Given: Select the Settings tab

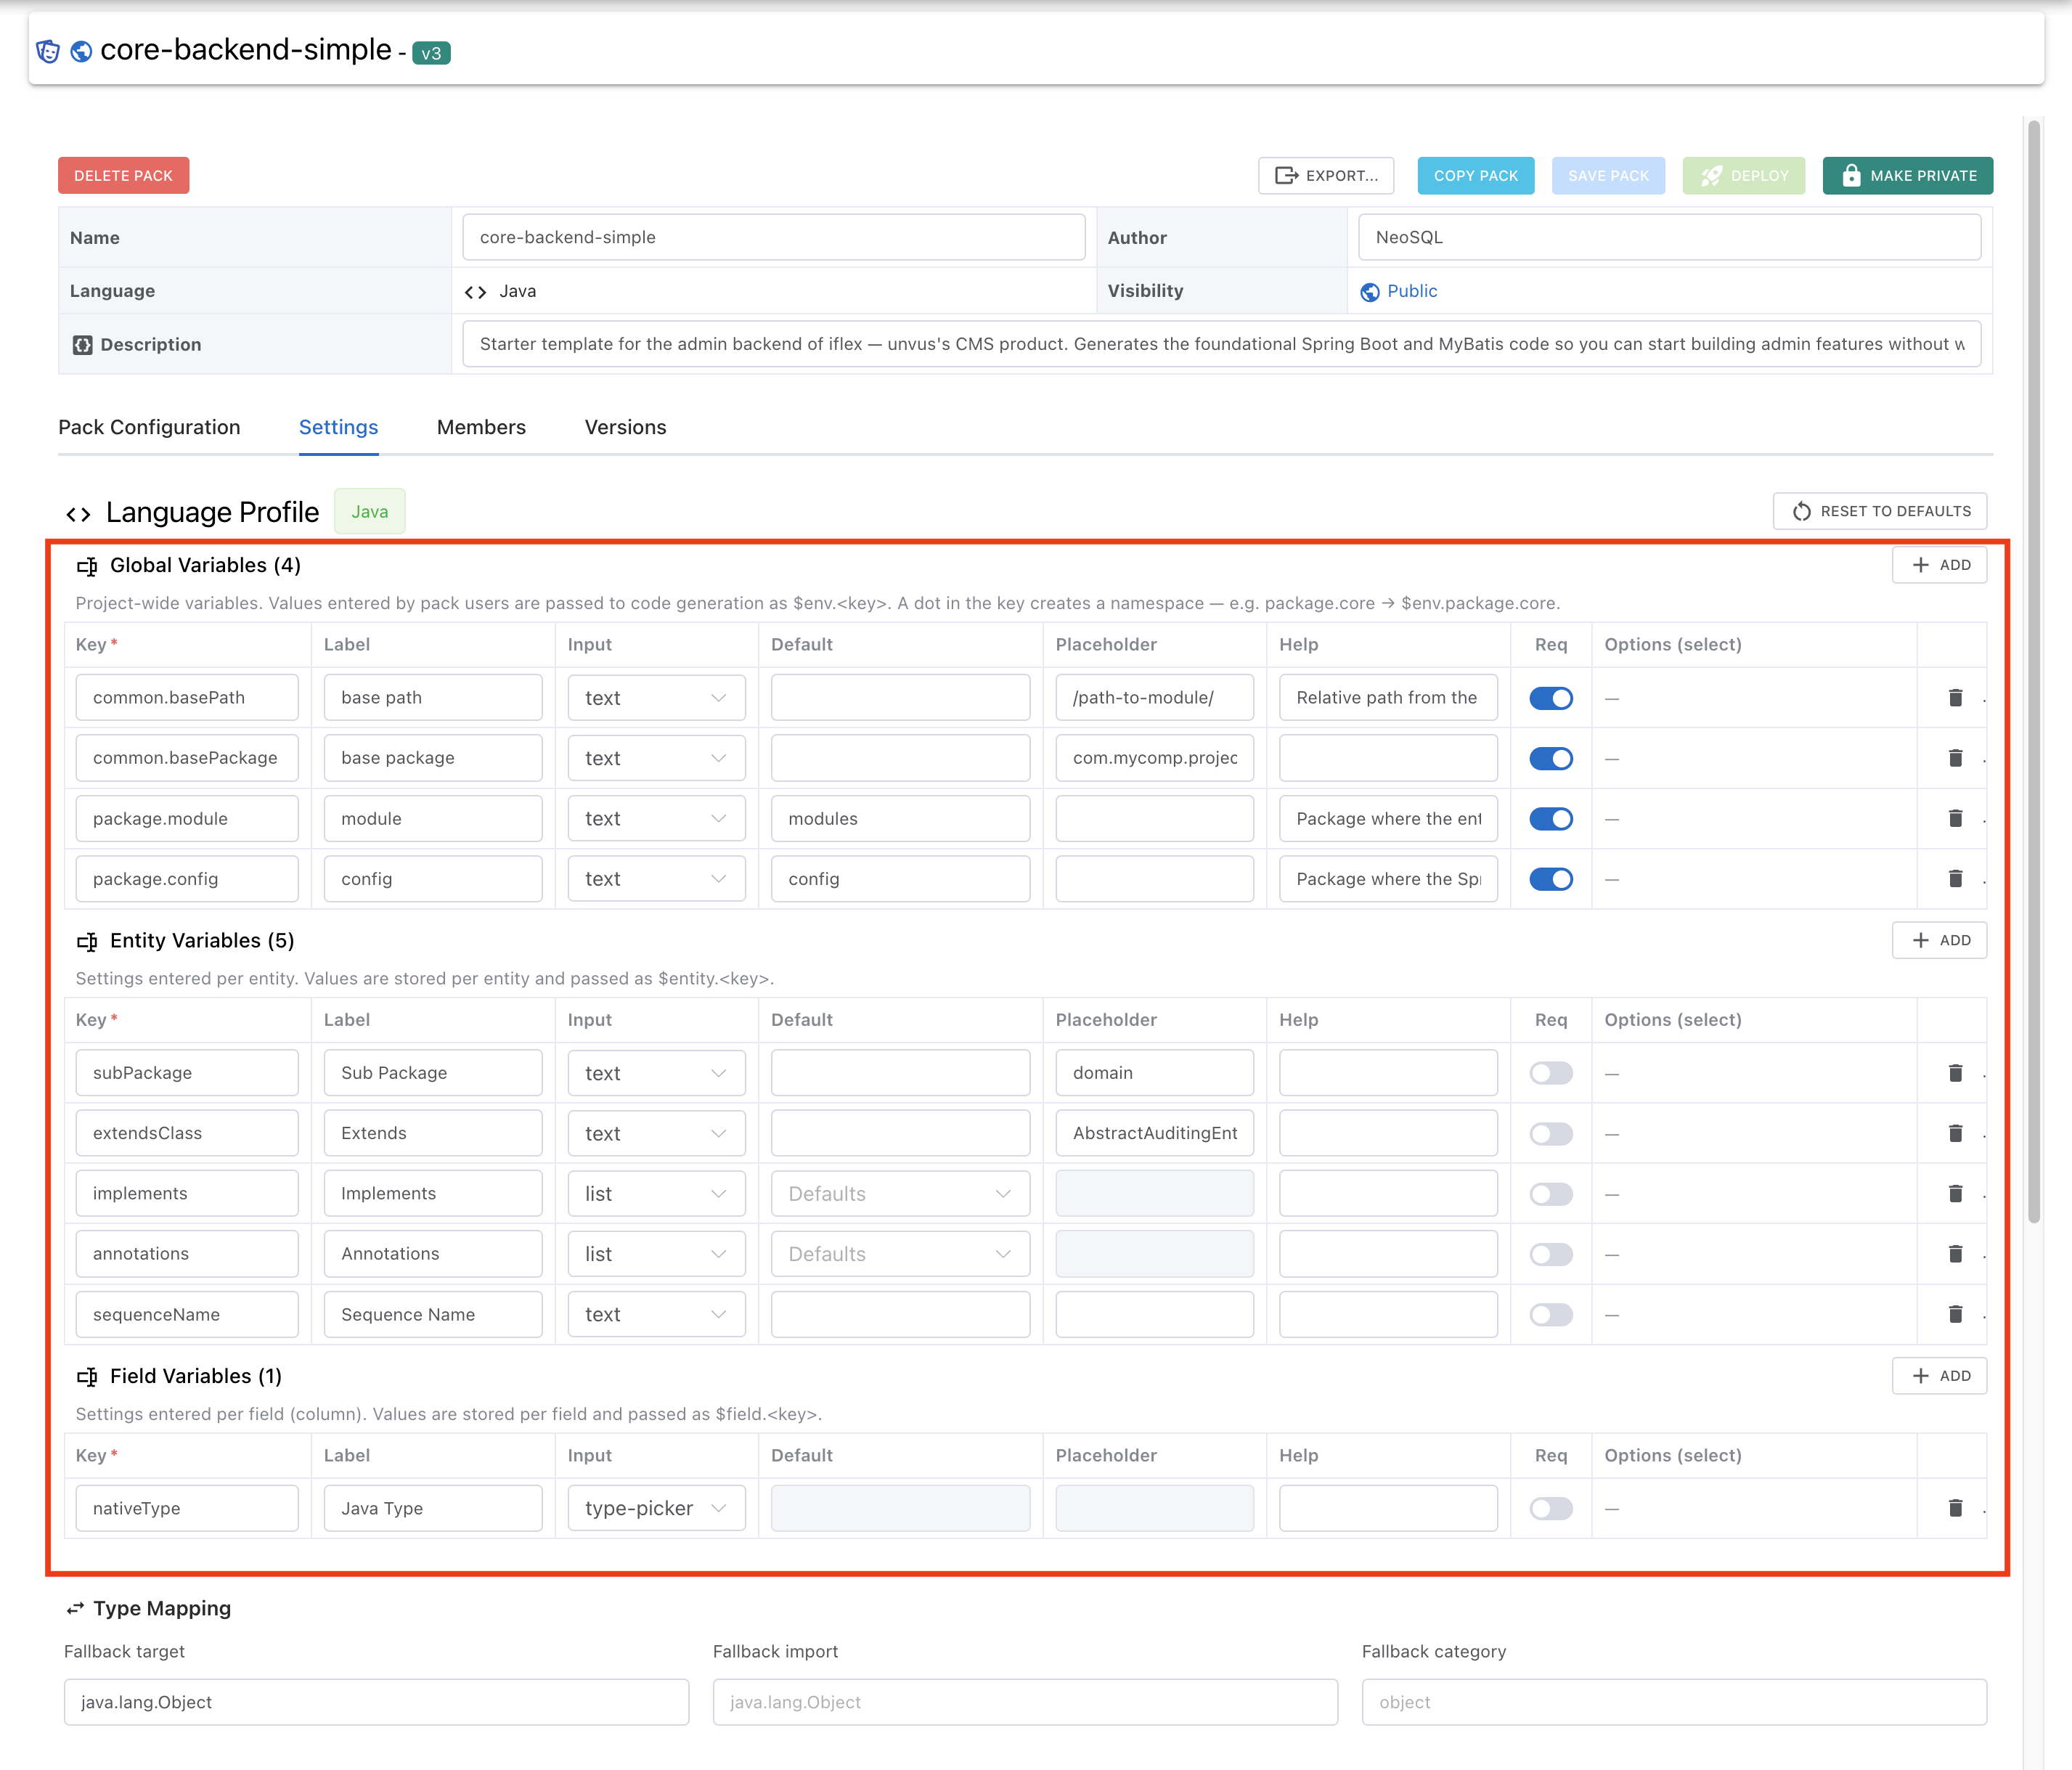Looking at the screenshot, I should 338,427.
